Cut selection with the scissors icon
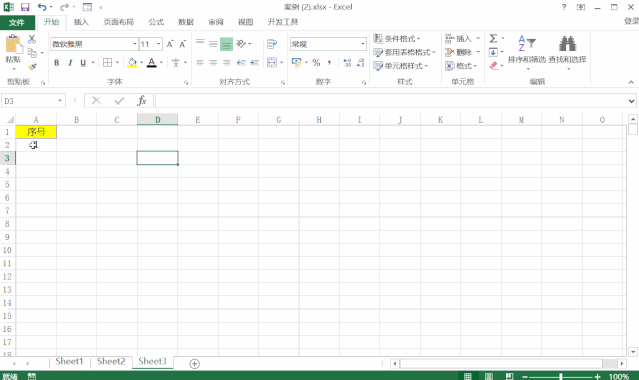Image resolution: width=639 pixels, height=380 pixels. click(32, 40)
